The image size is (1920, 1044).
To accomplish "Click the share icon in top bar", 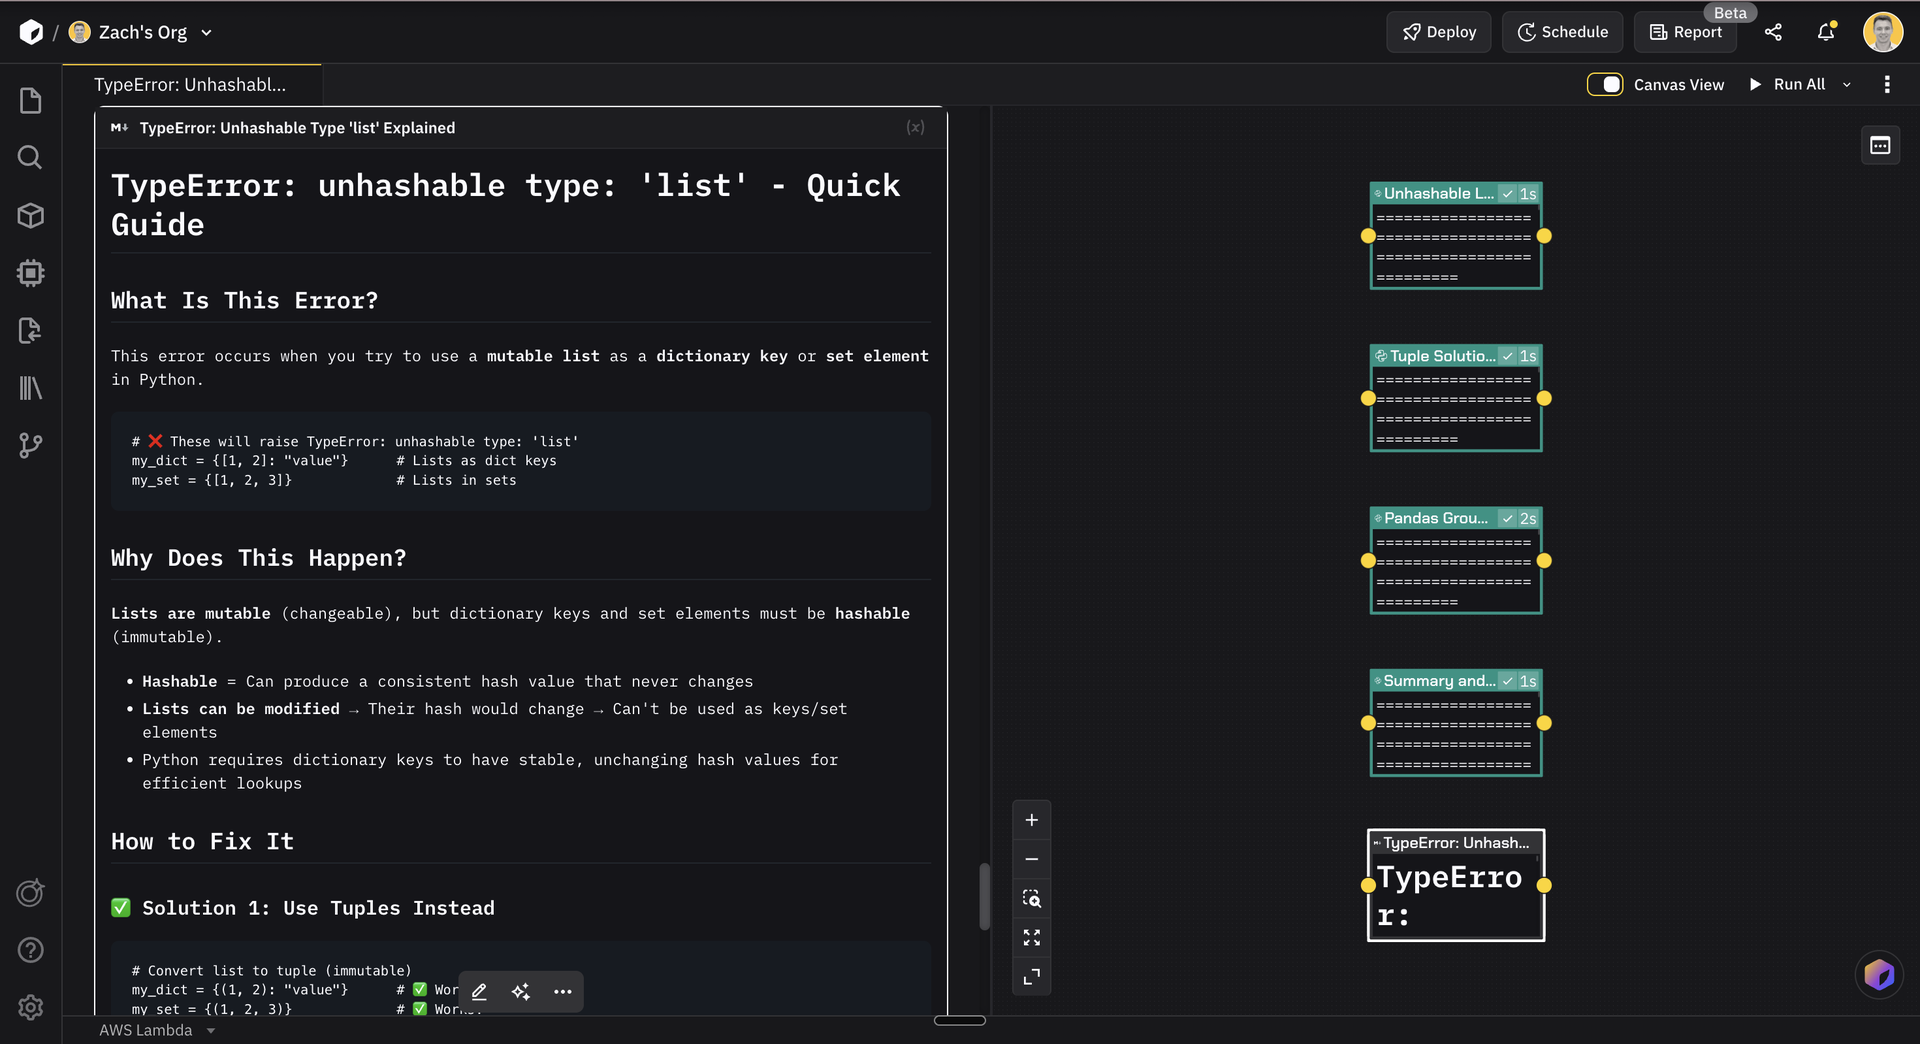I will click(x=1773, y=32).
